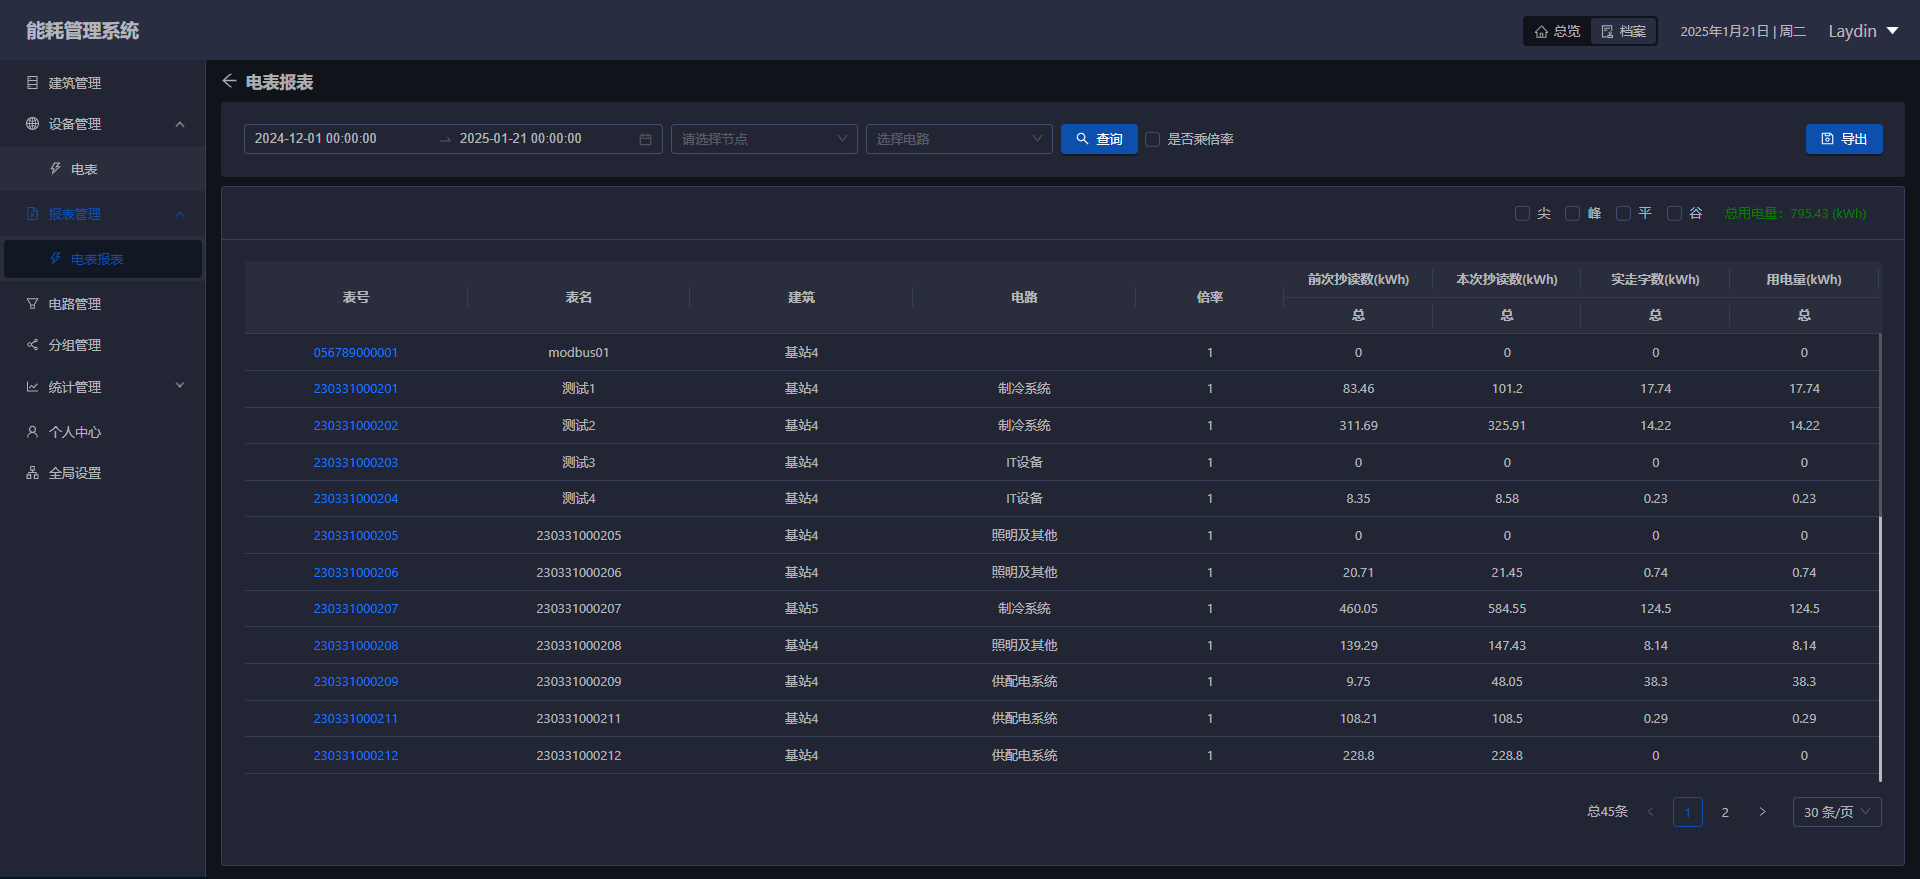Check the 尖 checkbox
1920x879 pixels.
point(1522,213)
